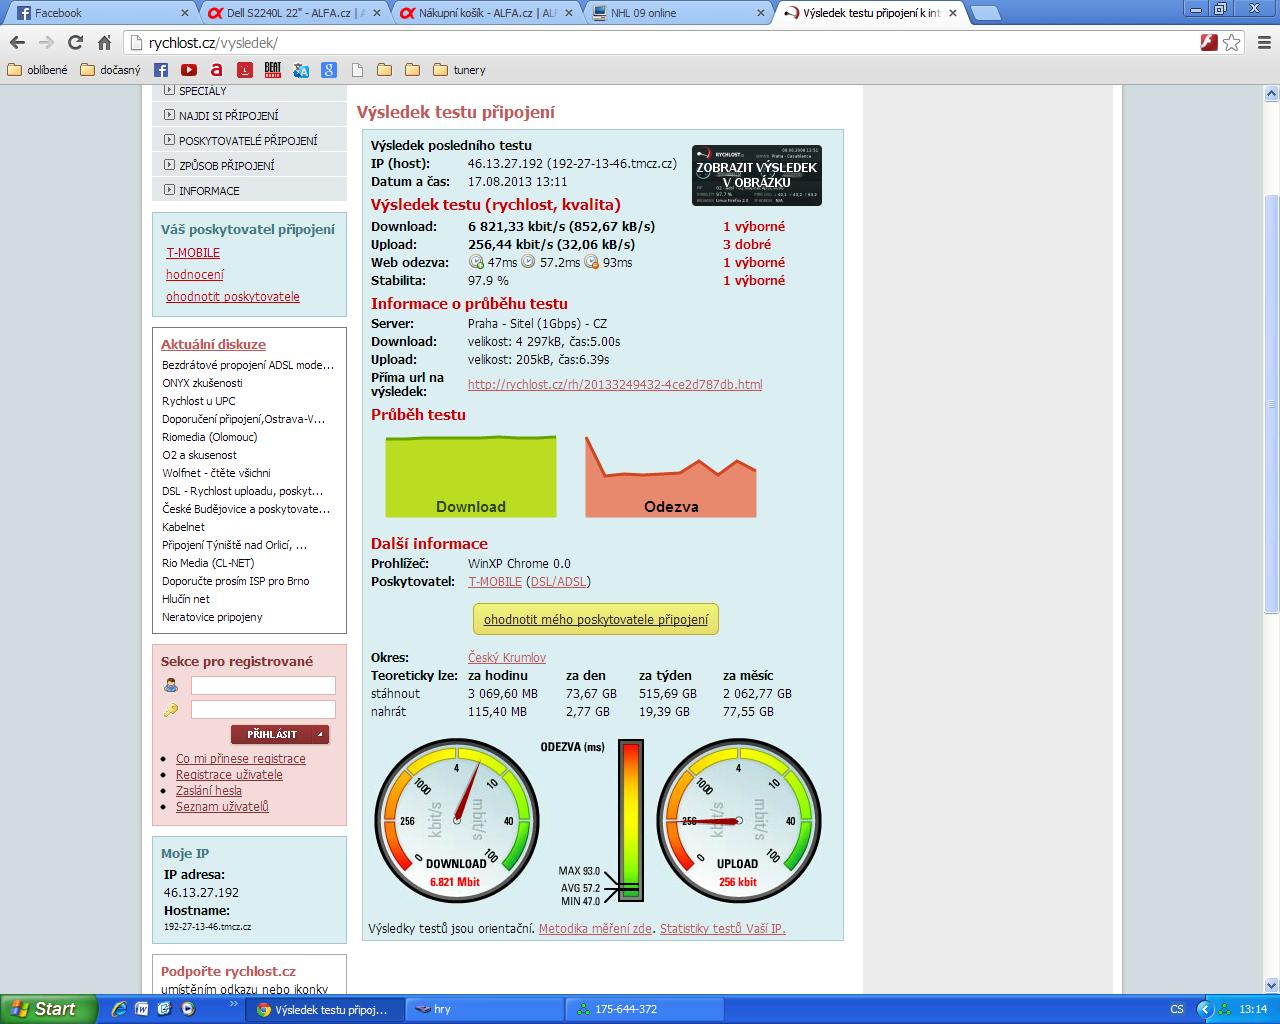
Task: Open the 'Statistiky testů Vaší IP' link
Action: coord(722,928)
